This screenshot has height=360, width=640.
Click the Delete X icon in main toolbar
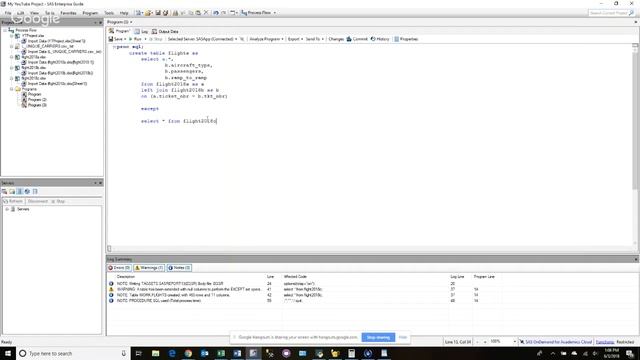coord(206,13)
